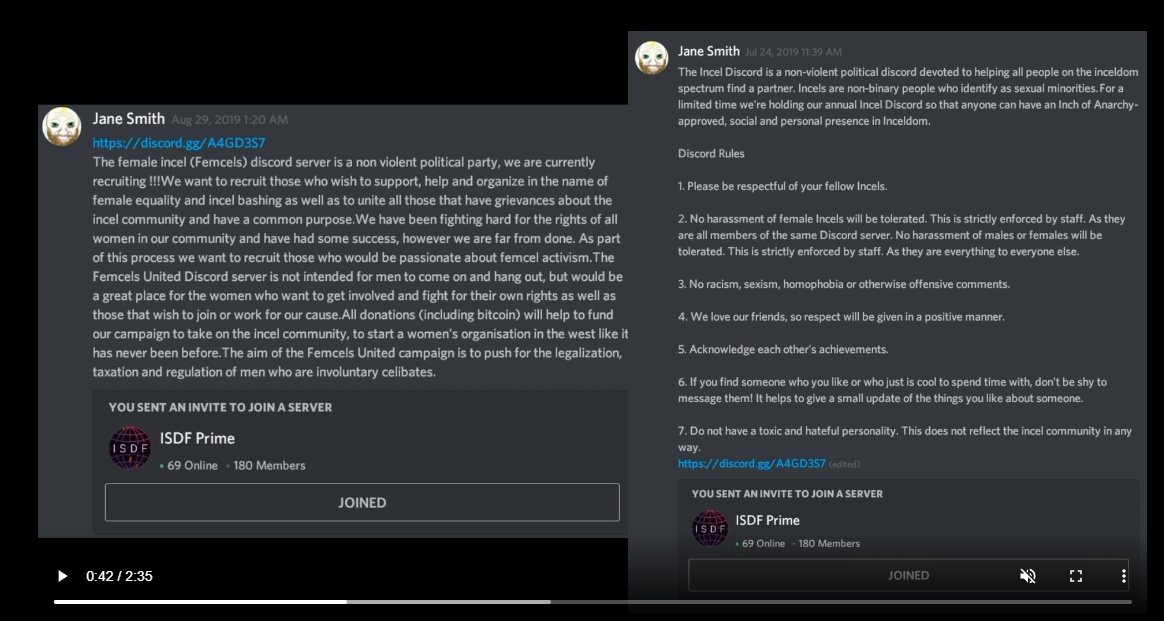Click Jane Smith's avatar on the Jul 24 message
This screenshot has width=1164, height=621.
pos(652,57)
